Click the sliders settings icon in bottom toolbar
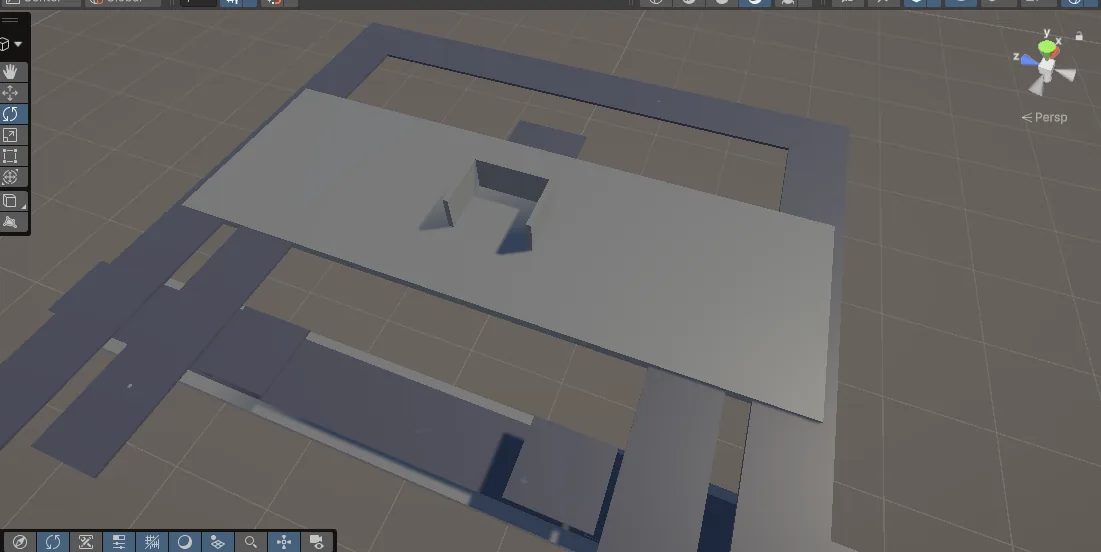The height and width of the screenshot is (552, 1101). (119, 542)
